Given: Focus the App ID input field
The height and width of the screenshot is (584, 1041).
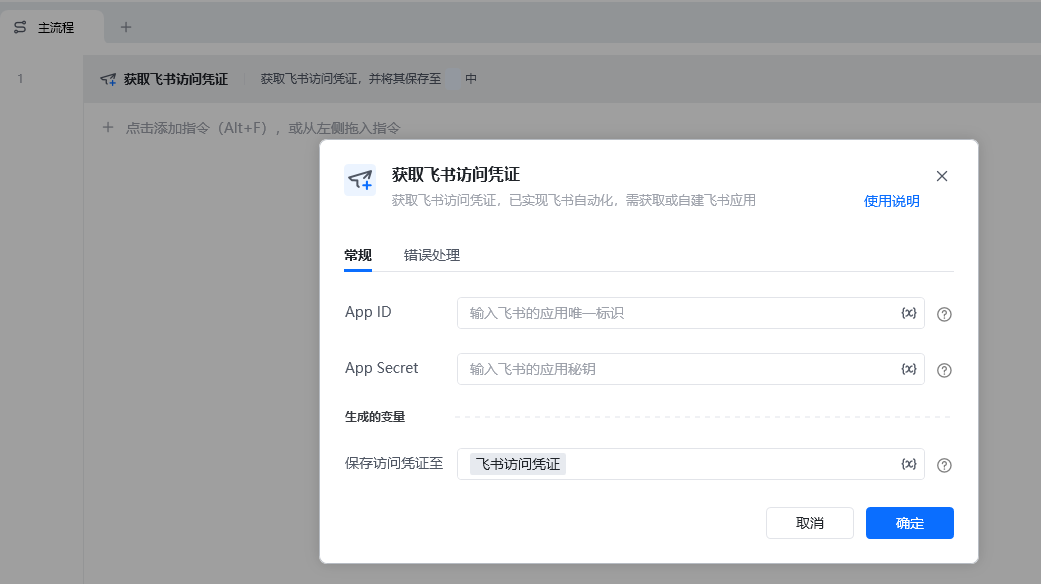Looking at the screenshot, I should point(690,313).
